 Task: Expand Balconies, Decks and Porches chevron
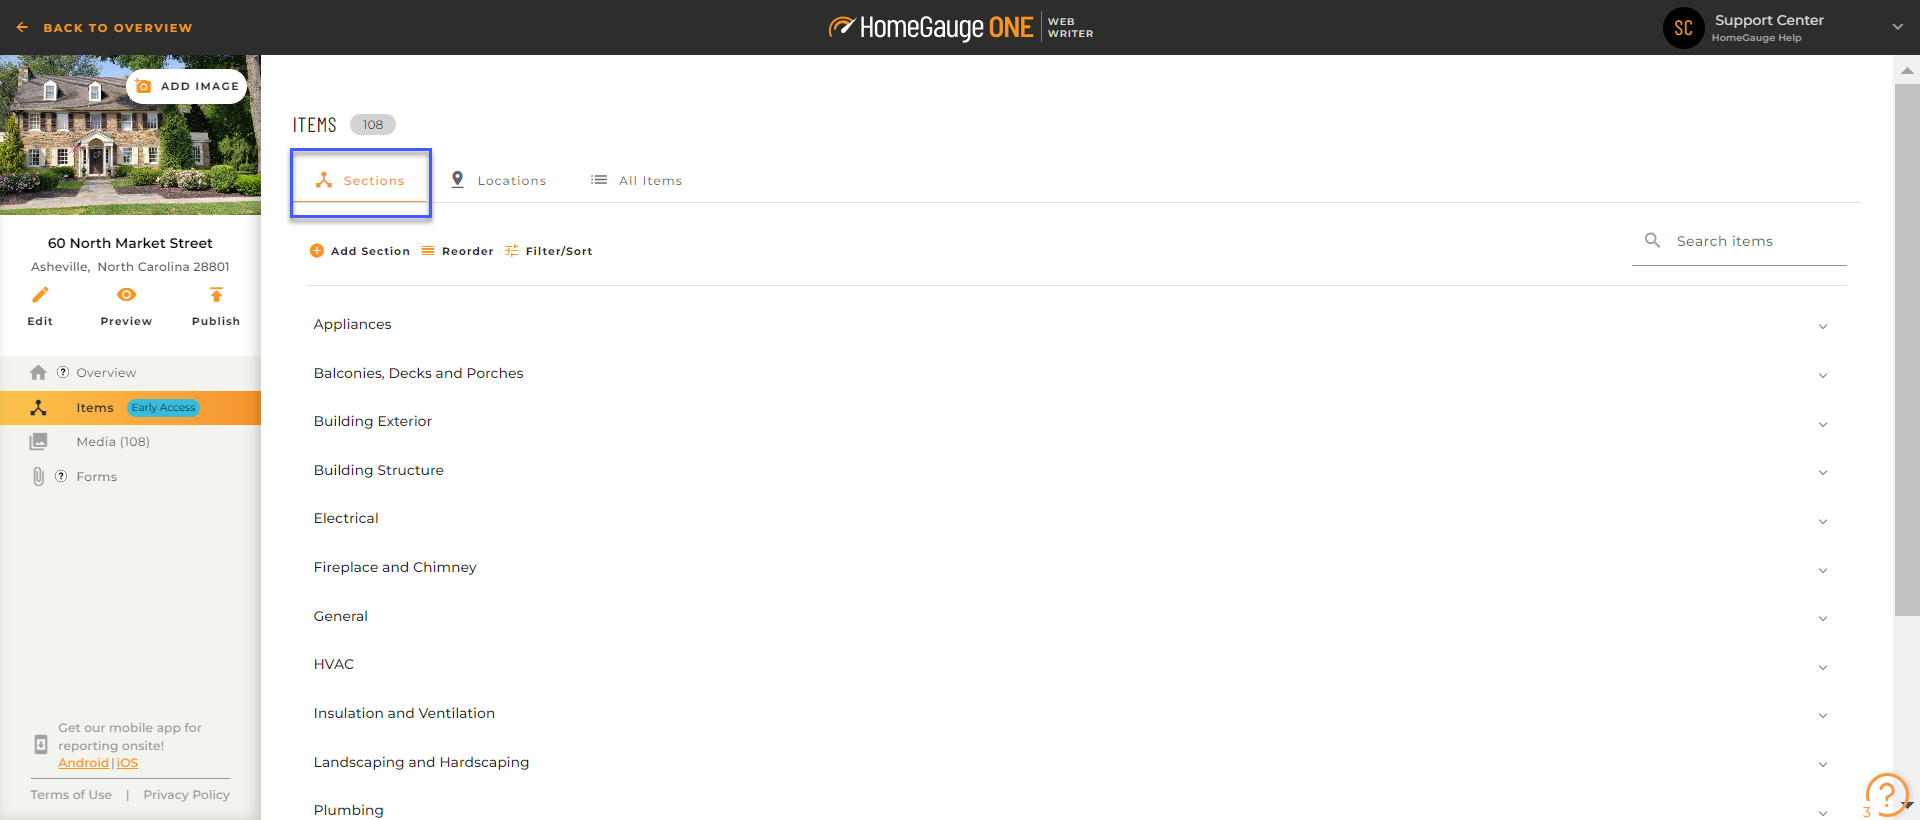(1823, 376)
